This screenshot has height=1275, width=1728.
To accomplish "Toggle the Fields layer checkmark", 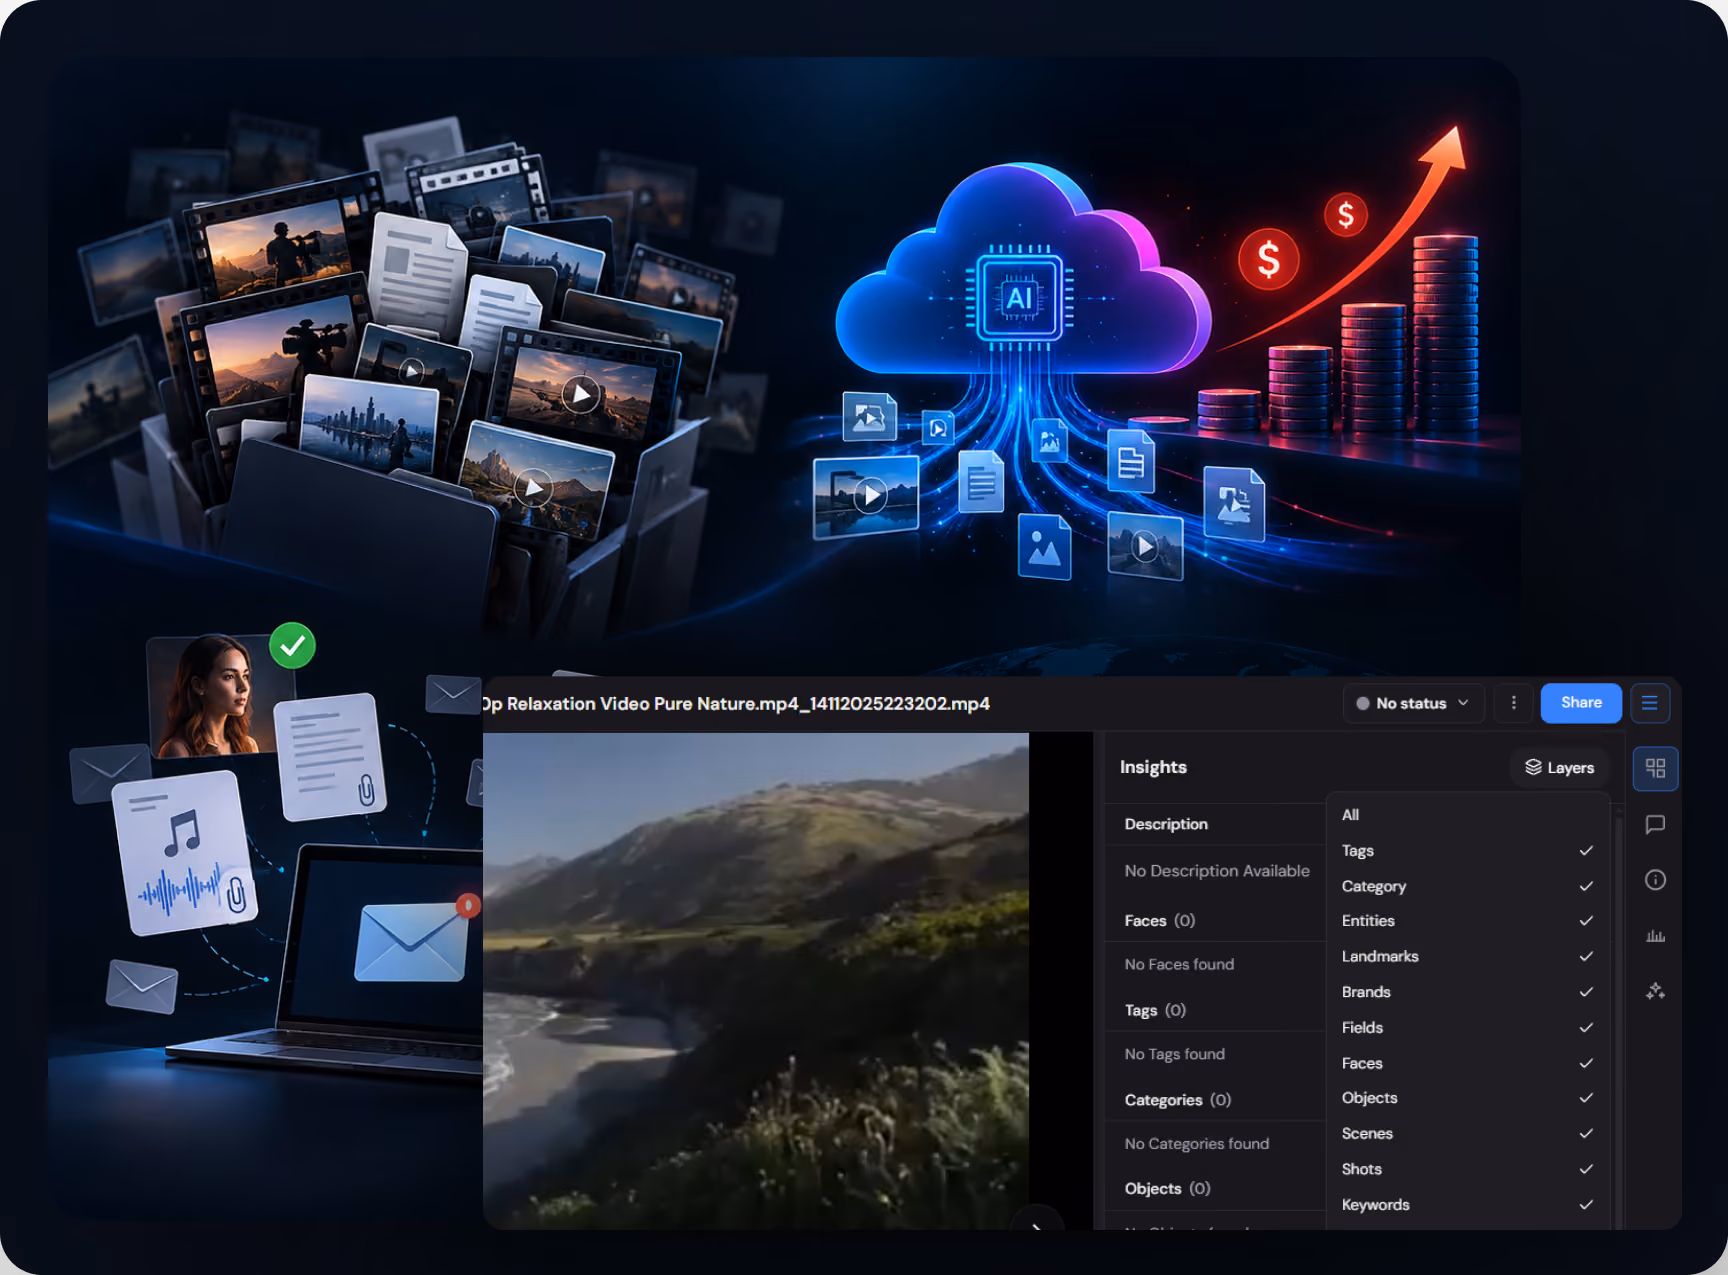I will pyautogui.click(x=1586, y=1027).
